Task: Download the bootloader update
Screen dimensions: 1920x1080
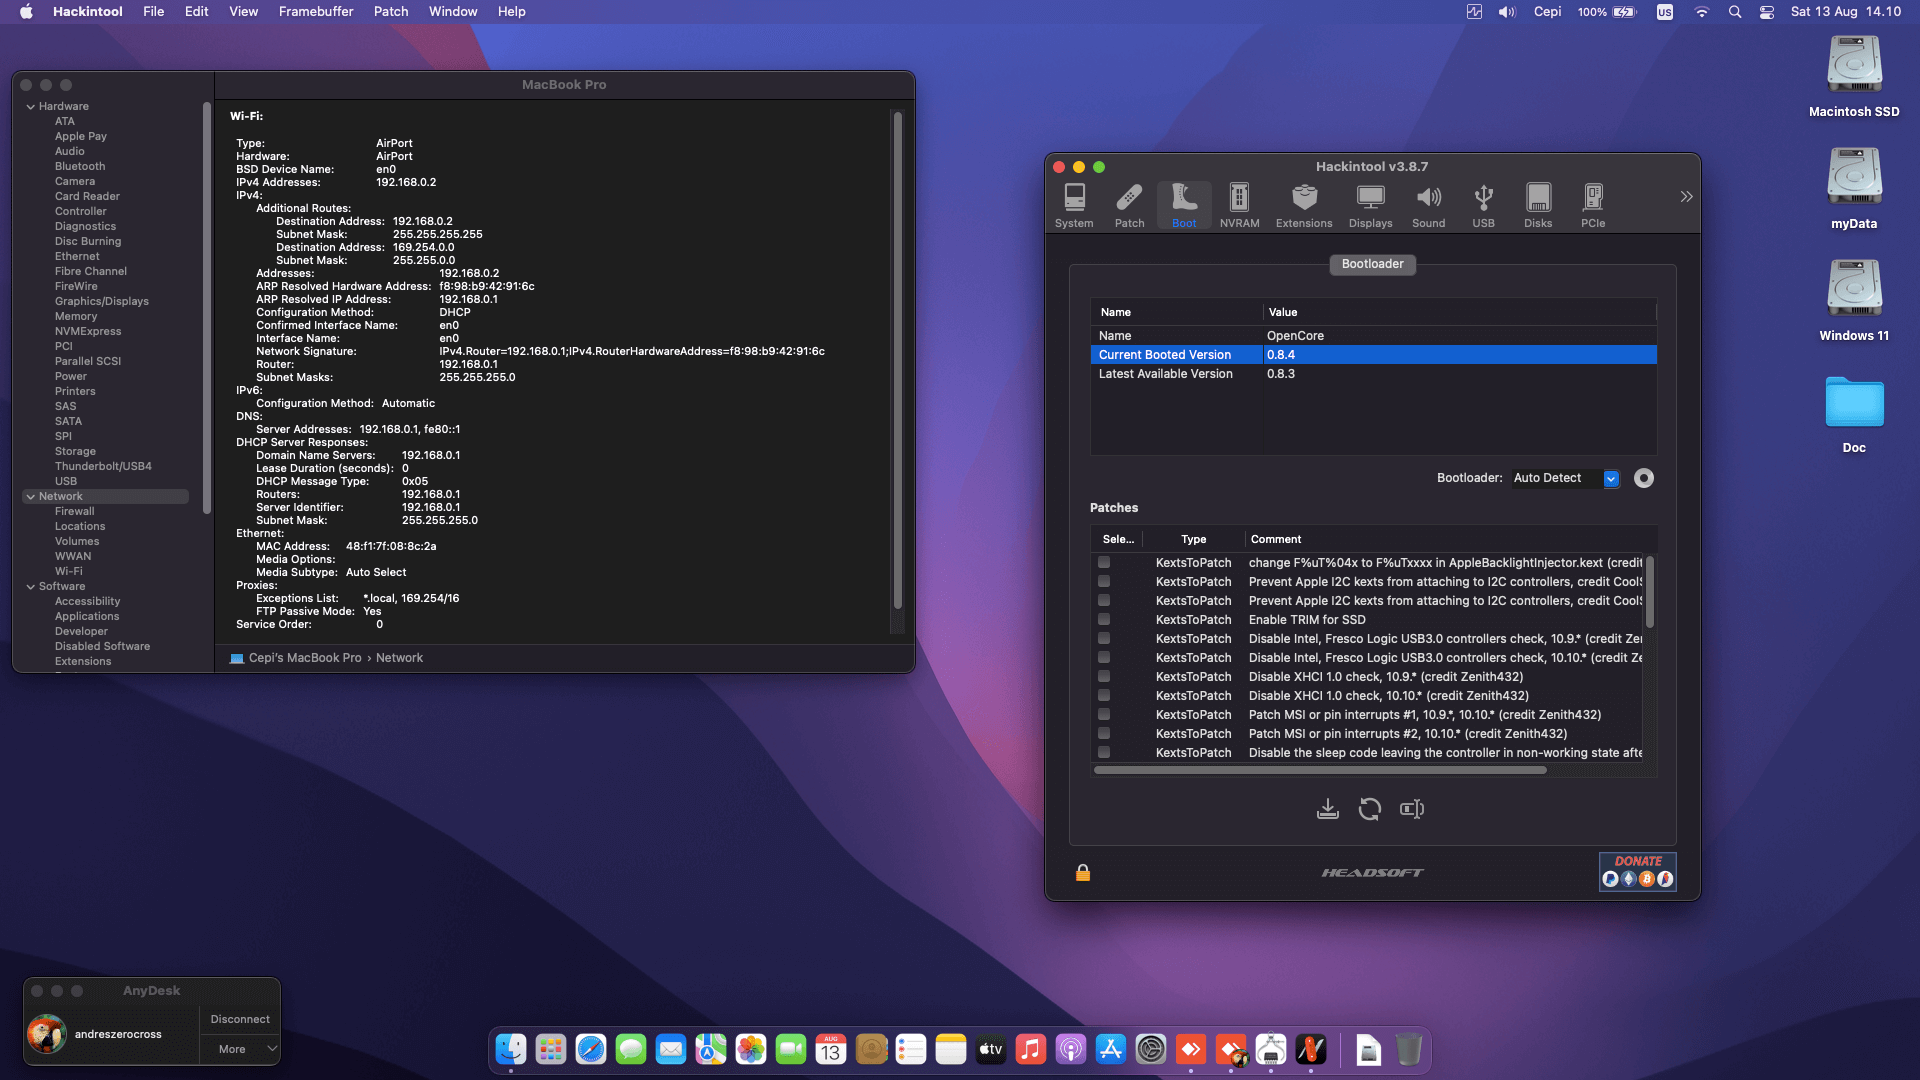Action: click(x=1328, y=808)
